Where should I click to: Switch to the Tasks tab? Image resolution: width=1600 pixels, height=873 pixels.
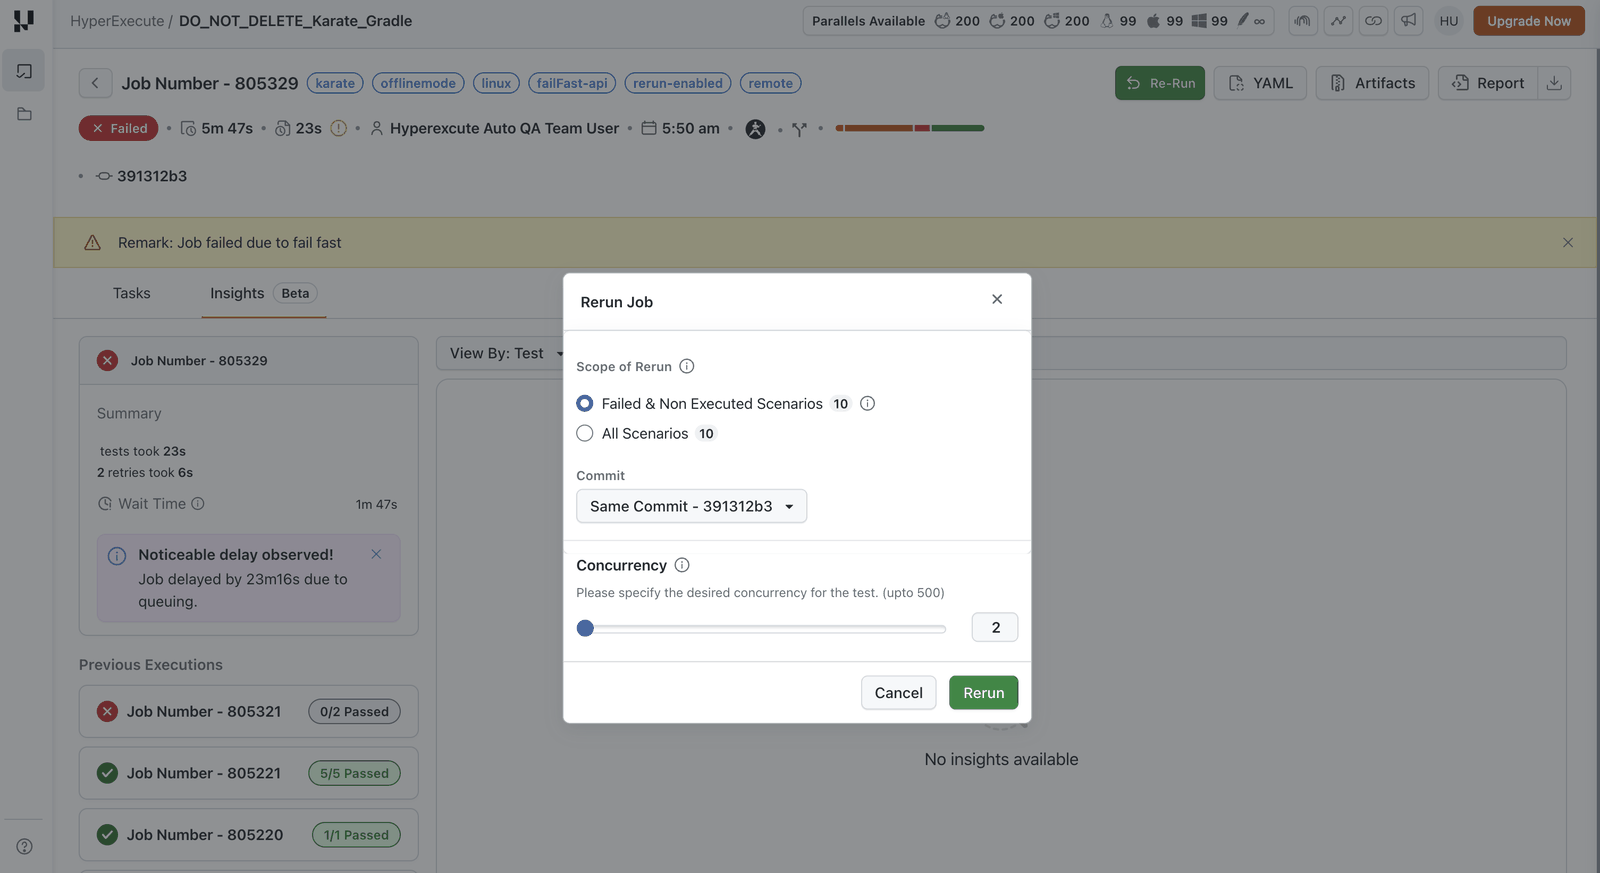point(132,293)
